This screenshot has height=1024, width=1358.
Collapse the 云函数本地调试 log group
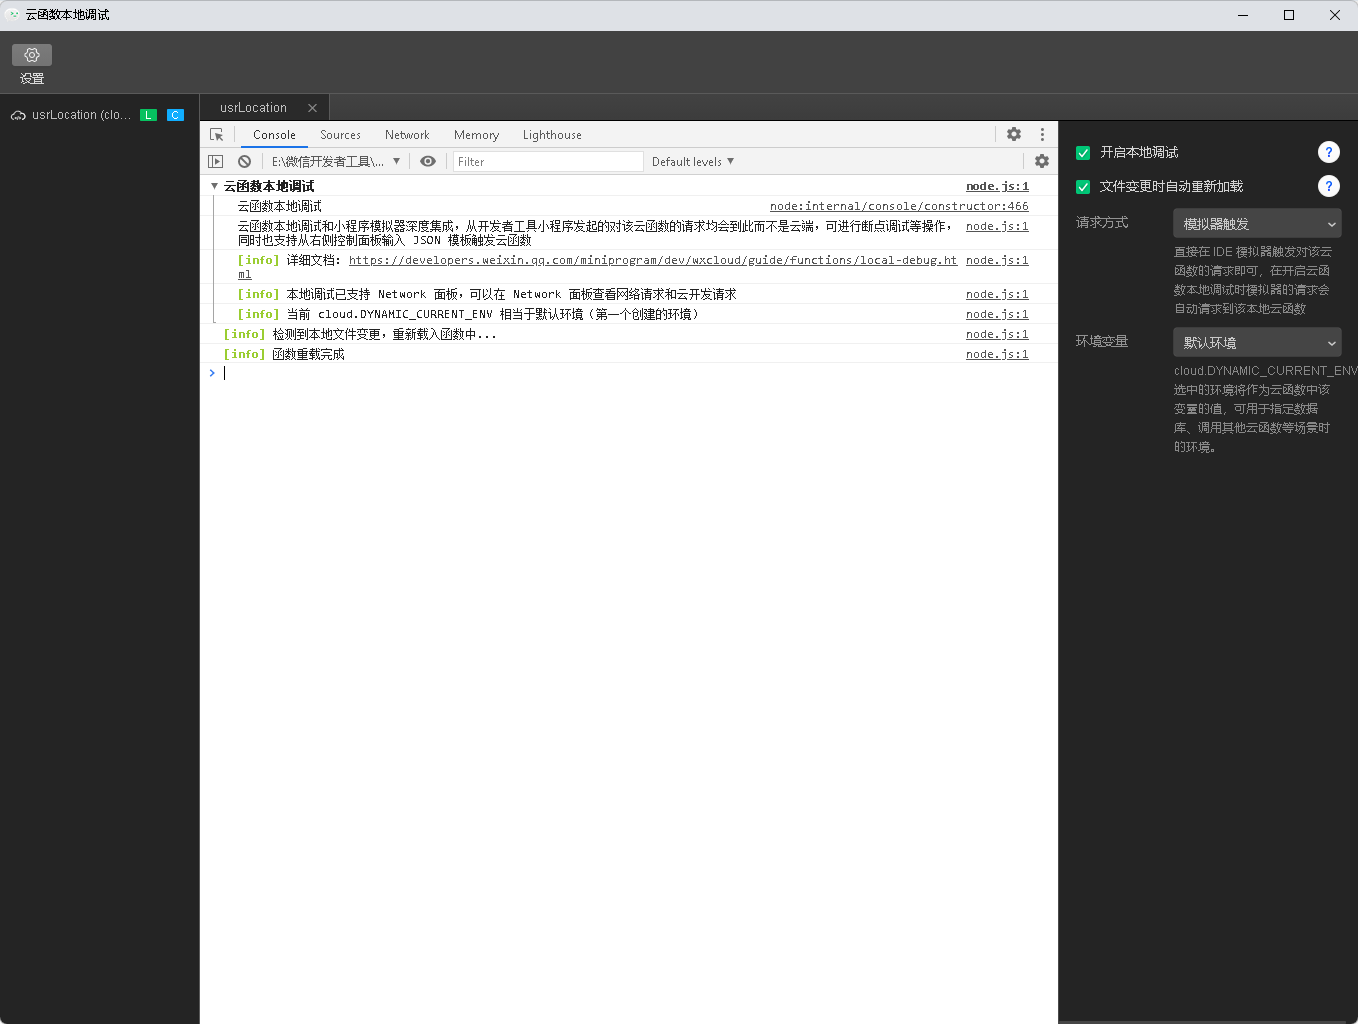pyautogui.click(x=214, y=186)
